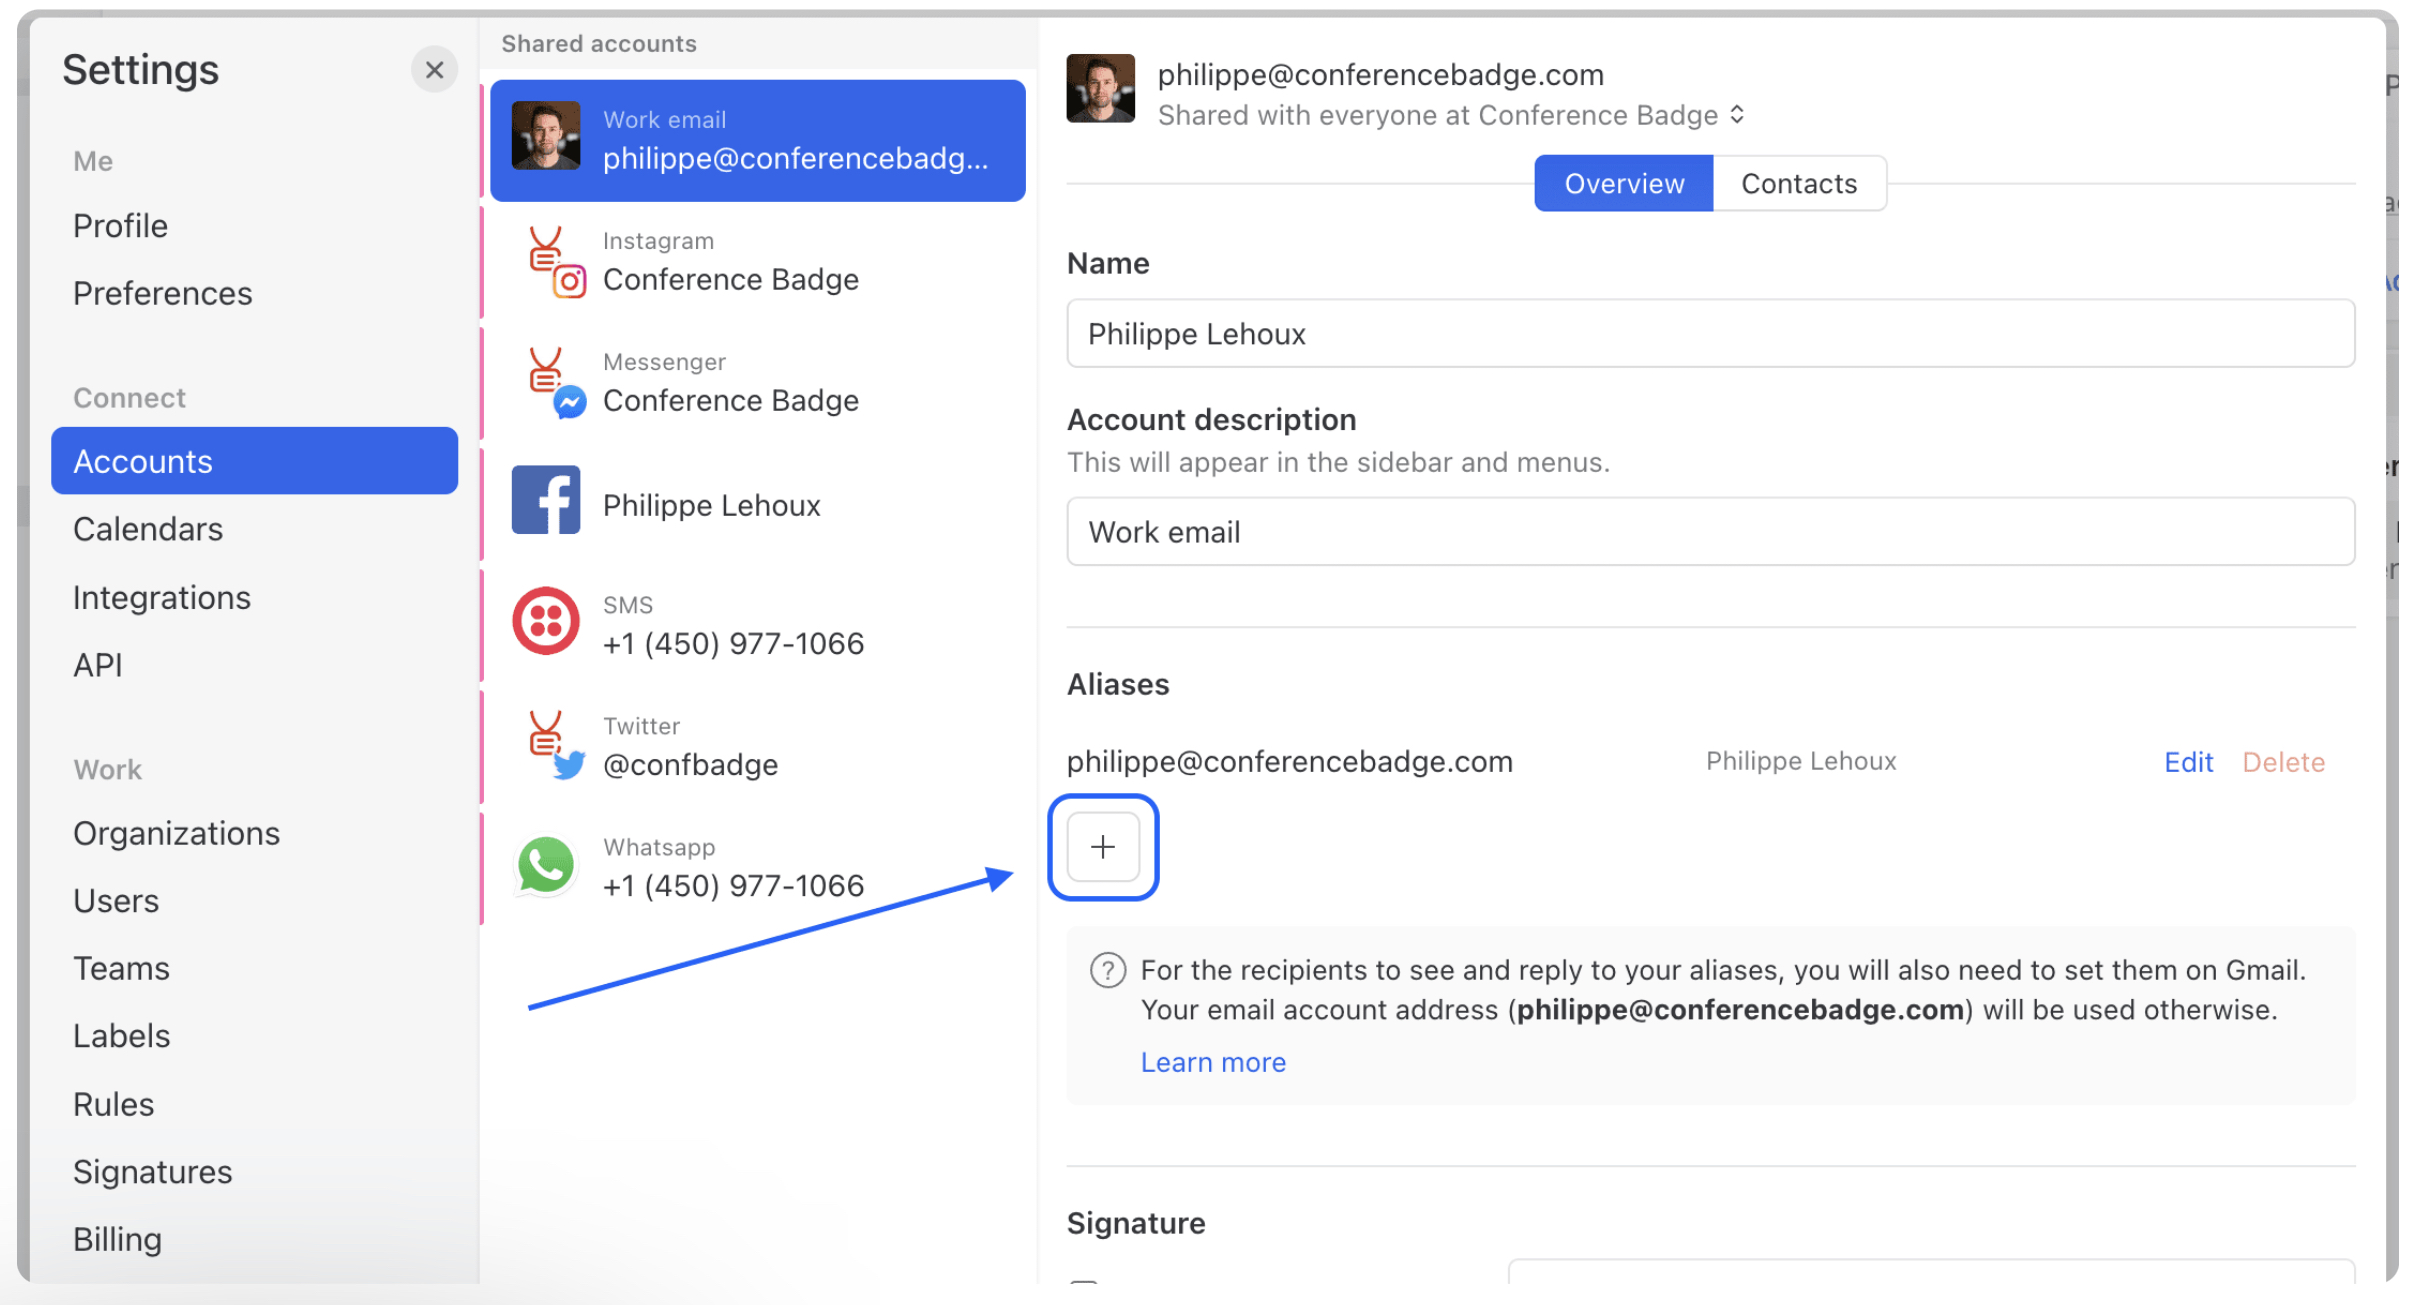Open the Learn more link about aliases

tap(1213, 1062)
